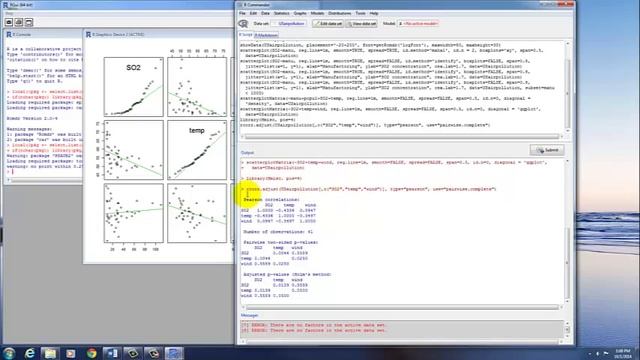Open the Word icon in the taskbar
Image resolution: width=640 pixels, height=360 pixels.
point(112,353)
